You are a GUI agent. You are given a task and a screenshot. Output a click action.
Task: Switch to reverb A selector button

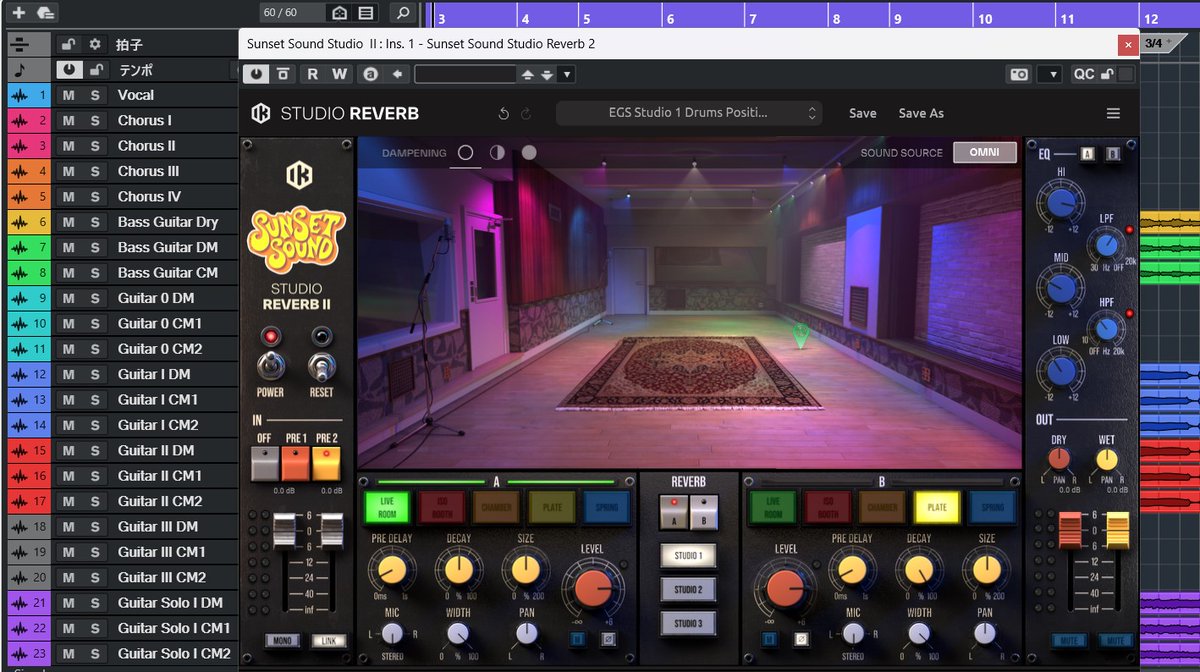click(x=673, y=512)
